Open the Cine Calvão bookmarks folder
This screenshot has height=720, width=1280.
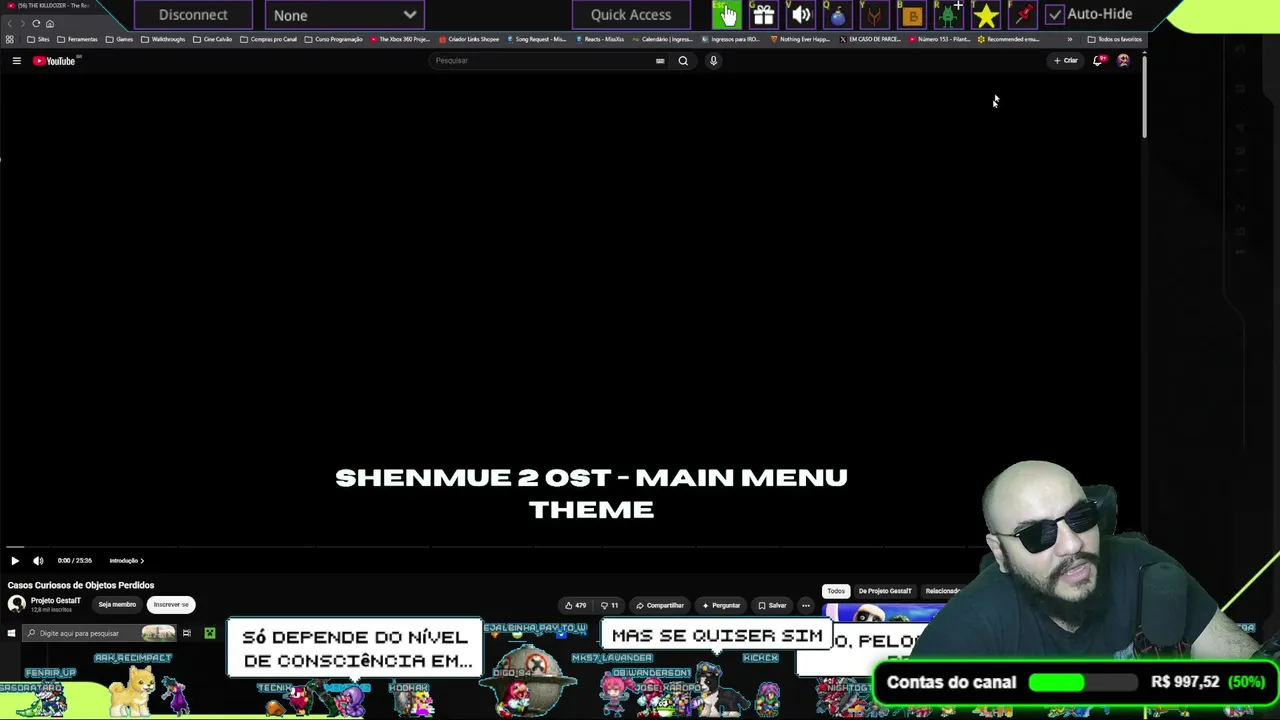point(213,39)
